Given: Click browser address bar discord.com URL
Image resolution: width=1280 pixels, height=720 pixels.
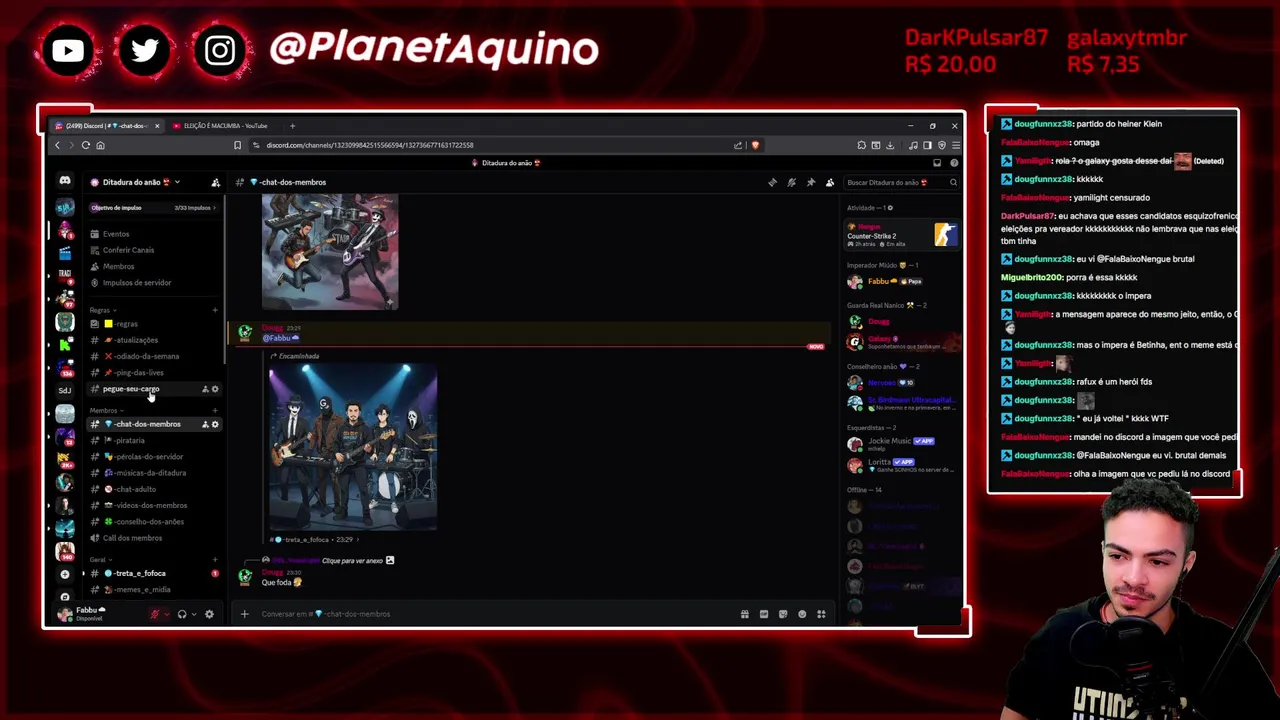Looking at the screenshot, I should coord(370,145).
